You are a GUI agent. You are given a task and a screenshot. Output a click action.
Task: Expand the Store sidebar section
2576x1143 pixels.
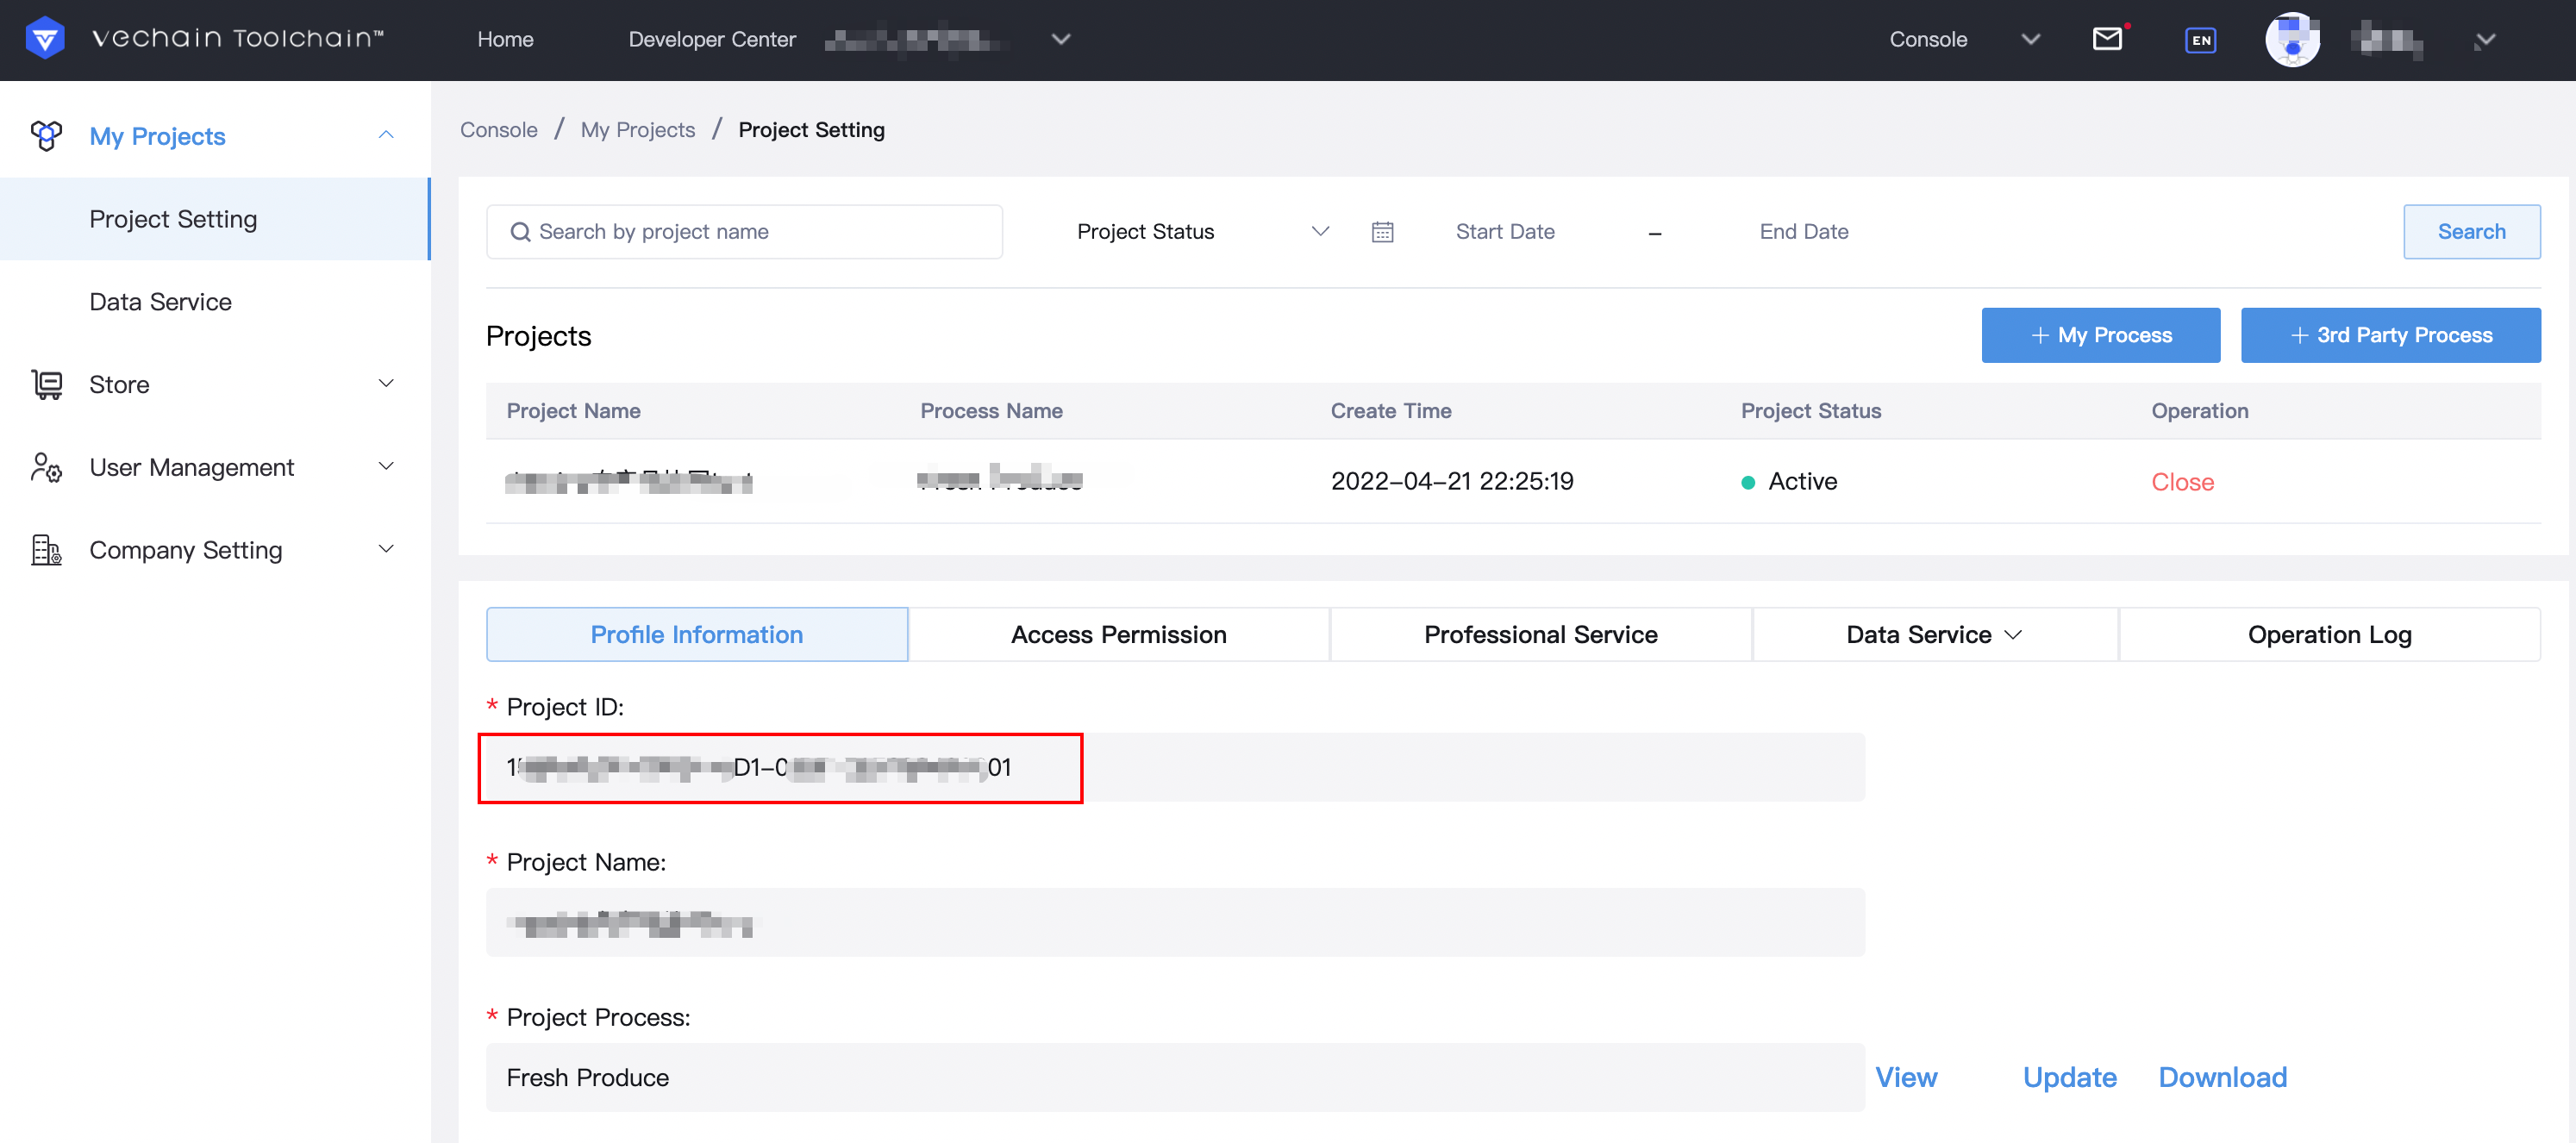point(386,384)
